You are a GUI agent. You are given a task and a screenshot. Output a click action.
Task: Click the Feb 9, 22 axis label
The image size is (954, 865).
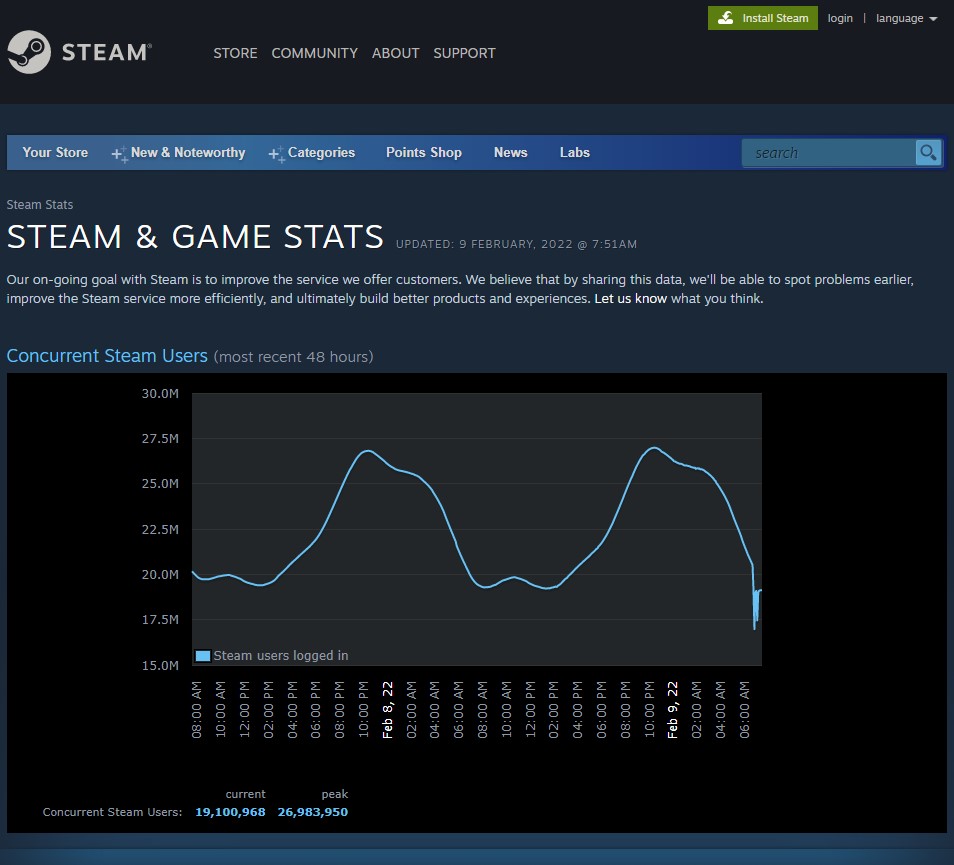(672, 710)
